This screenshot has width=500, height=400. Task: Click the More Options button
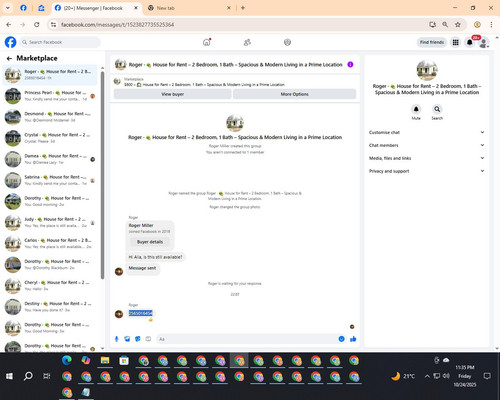pos(294,94)
